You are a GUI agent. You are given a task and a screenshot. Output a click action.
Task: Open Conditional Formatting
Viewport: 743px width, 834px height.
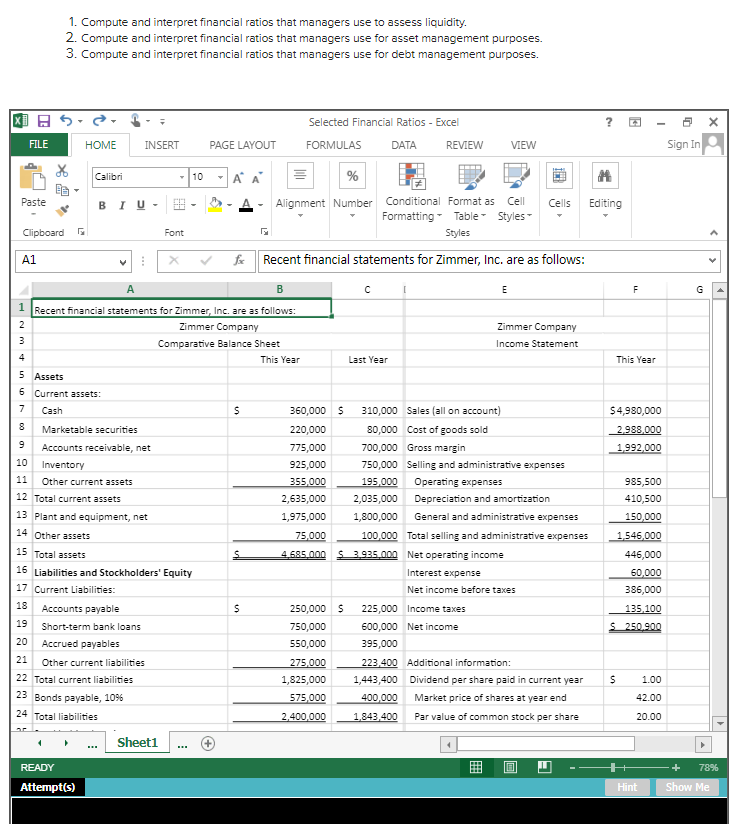(412, 193)
